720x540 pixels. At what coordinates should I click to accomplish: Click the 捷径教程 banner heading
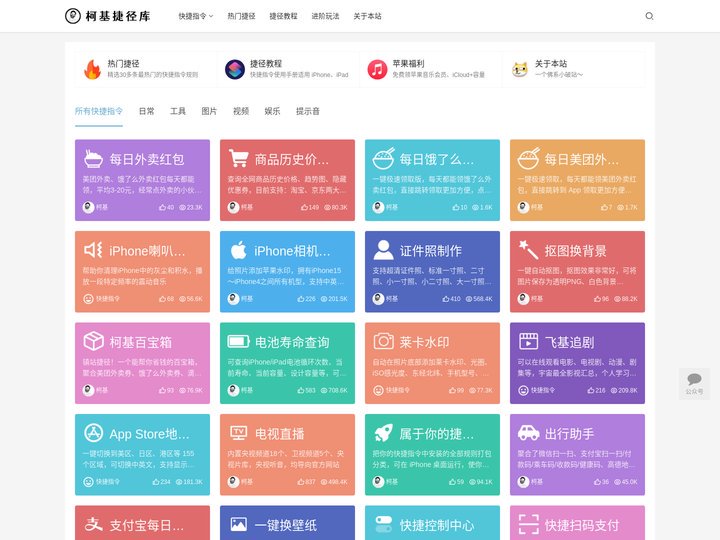(266, 63)
